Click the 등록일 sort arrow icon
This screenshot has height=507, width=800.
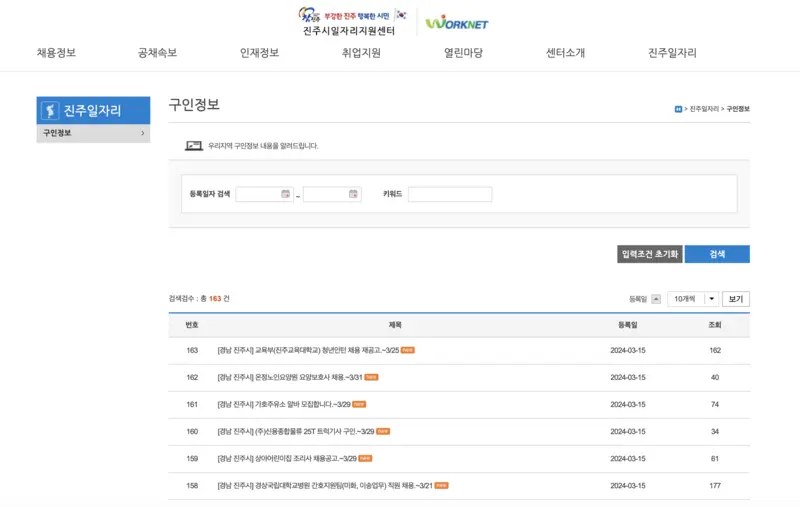(x=656, y=299)
